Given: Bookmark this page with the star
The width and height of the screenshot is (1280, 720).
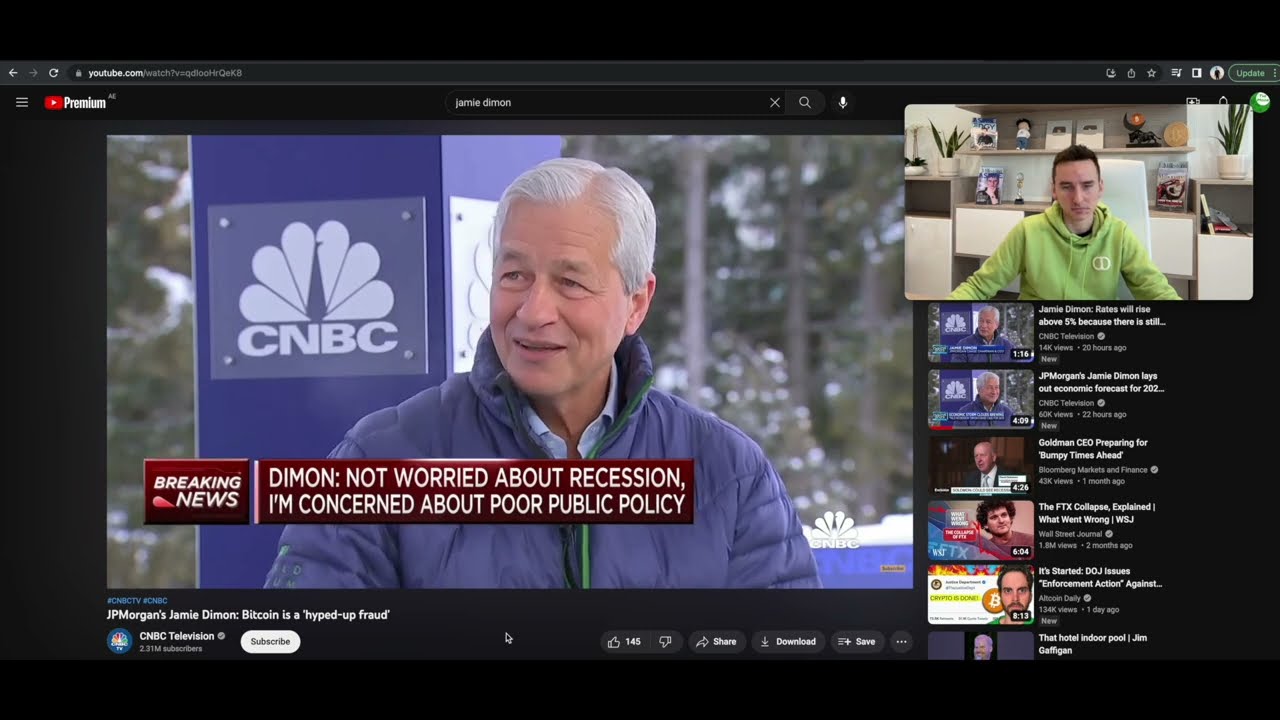Looking at the screenshot, I should pyautogui.click(x=1151, y=73).
